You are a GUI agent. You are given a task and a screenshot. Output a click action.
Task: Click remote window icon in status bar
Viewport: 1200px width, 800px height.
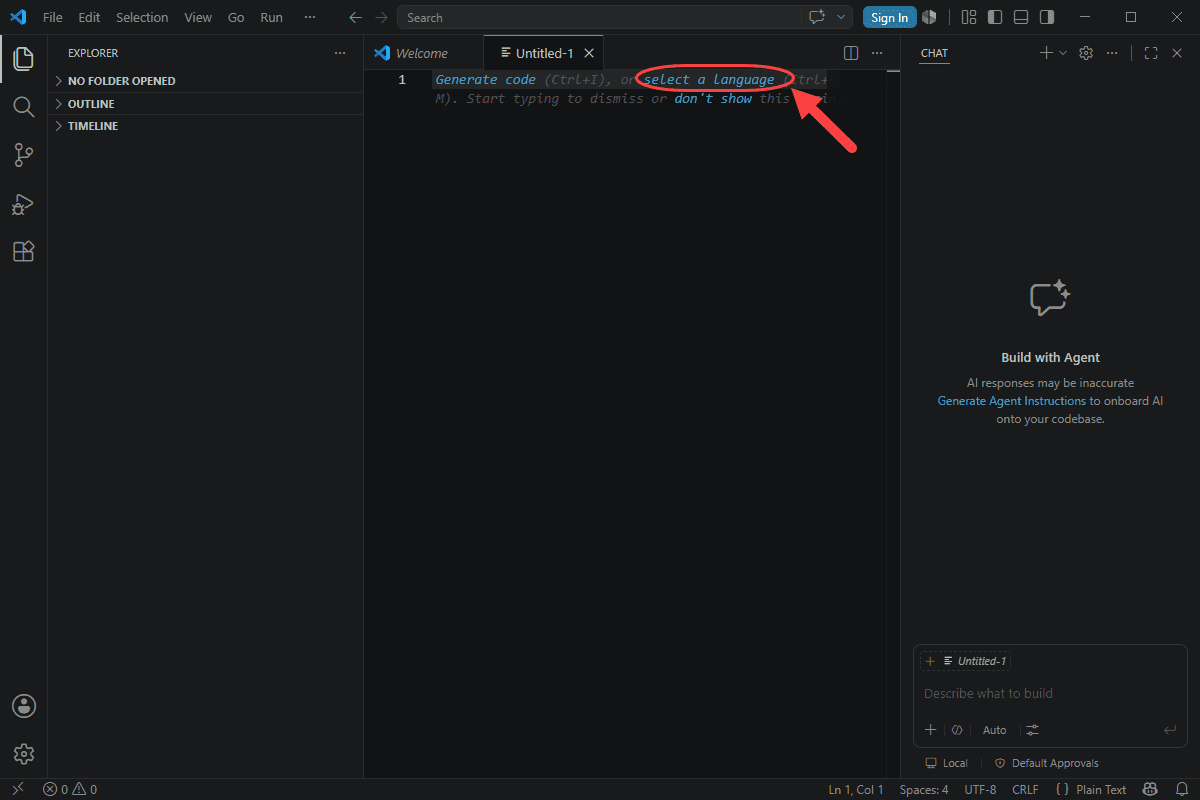tap(17, 790)
